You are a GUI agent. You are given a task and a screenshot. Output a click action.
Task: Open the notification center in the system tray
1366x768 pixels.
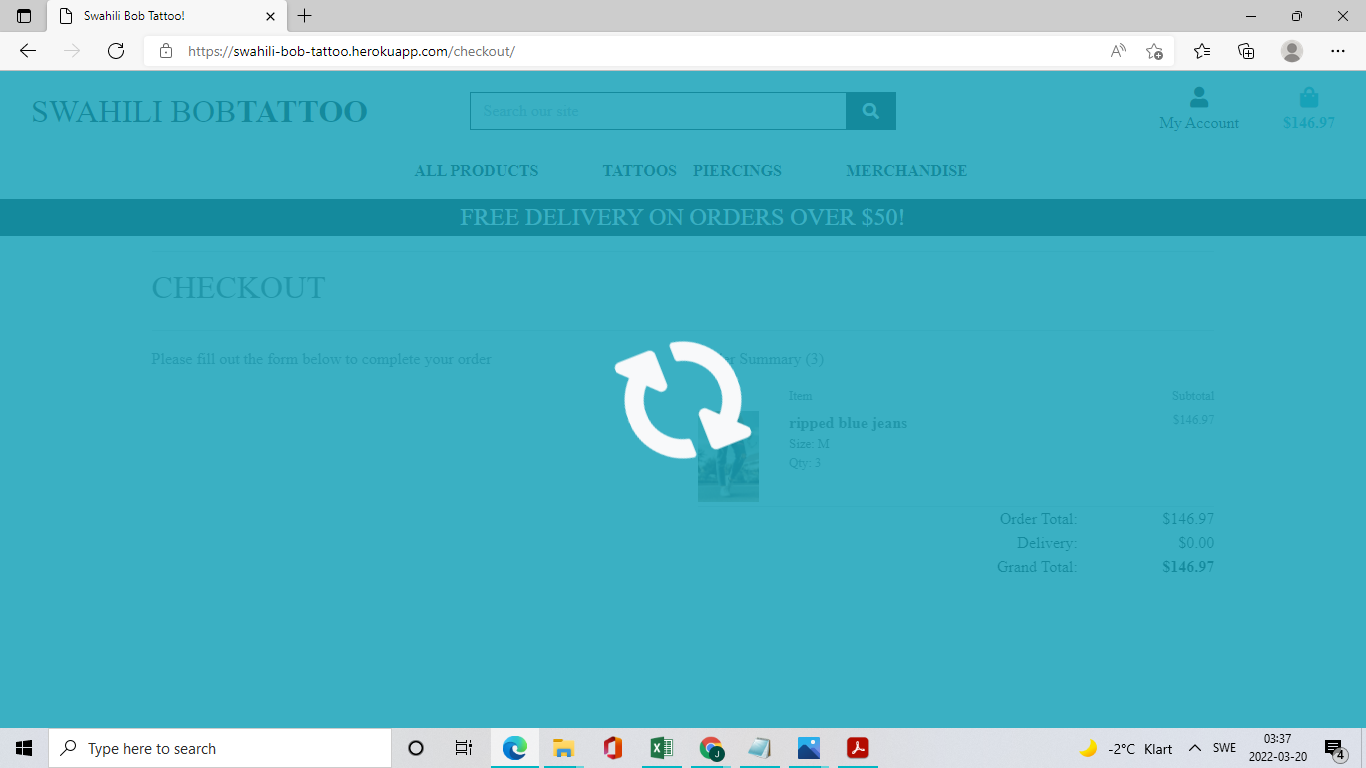(1334, 747)
